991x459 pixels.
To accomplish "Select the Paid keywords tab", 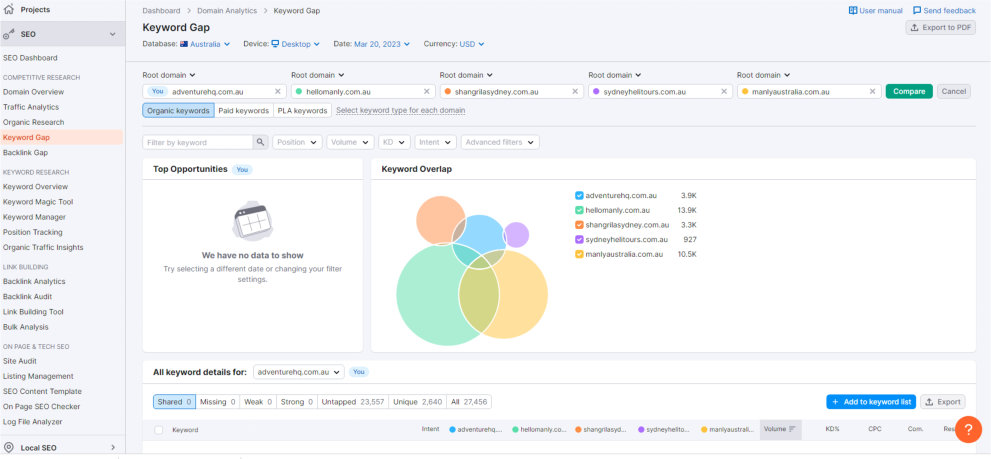I will coord(243,111).
